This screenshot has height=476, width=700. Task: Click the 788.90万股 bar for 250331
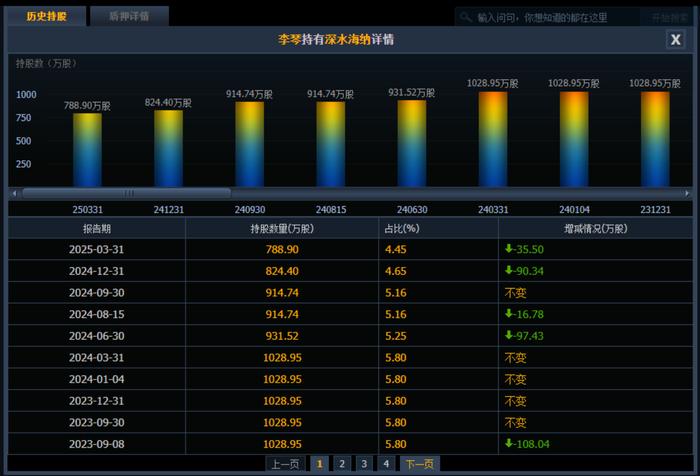pyautogui.click(x=88, y=150)
